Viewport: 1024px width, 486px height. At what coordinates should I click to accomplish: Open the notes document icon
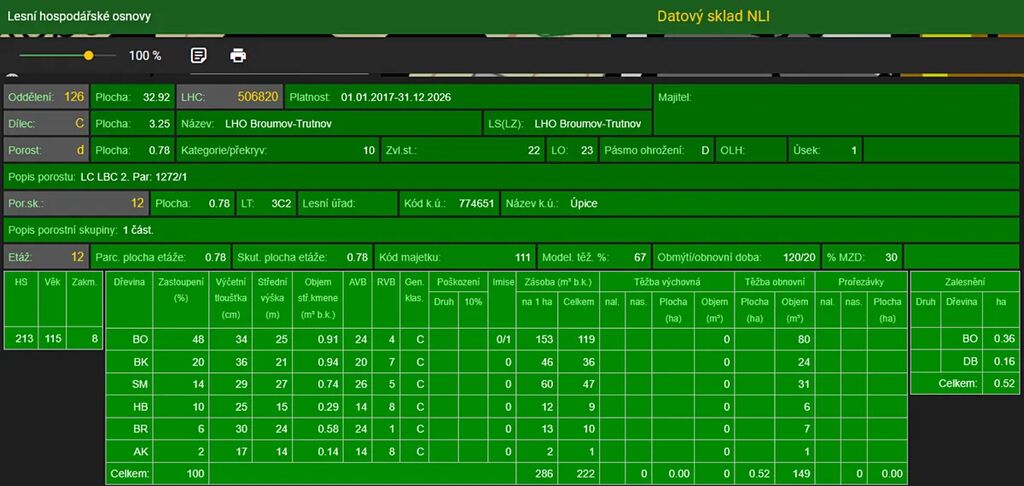tap(199, 55)
